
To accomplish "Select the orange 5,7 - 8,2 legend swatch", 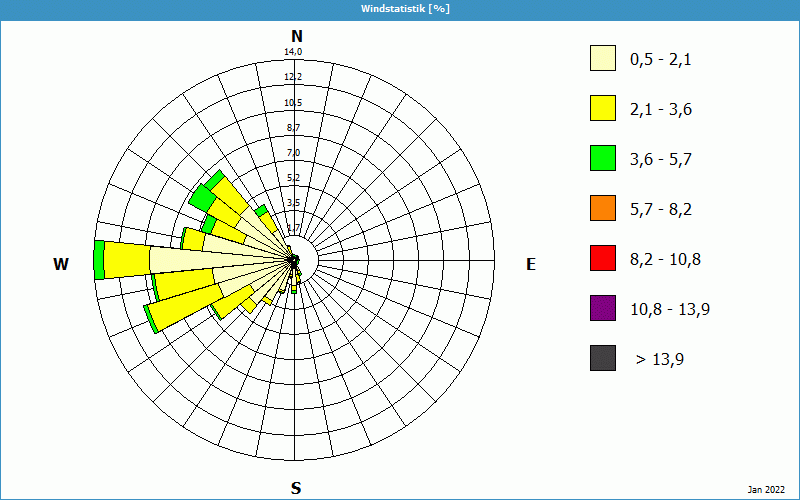I will coord(602,208).
